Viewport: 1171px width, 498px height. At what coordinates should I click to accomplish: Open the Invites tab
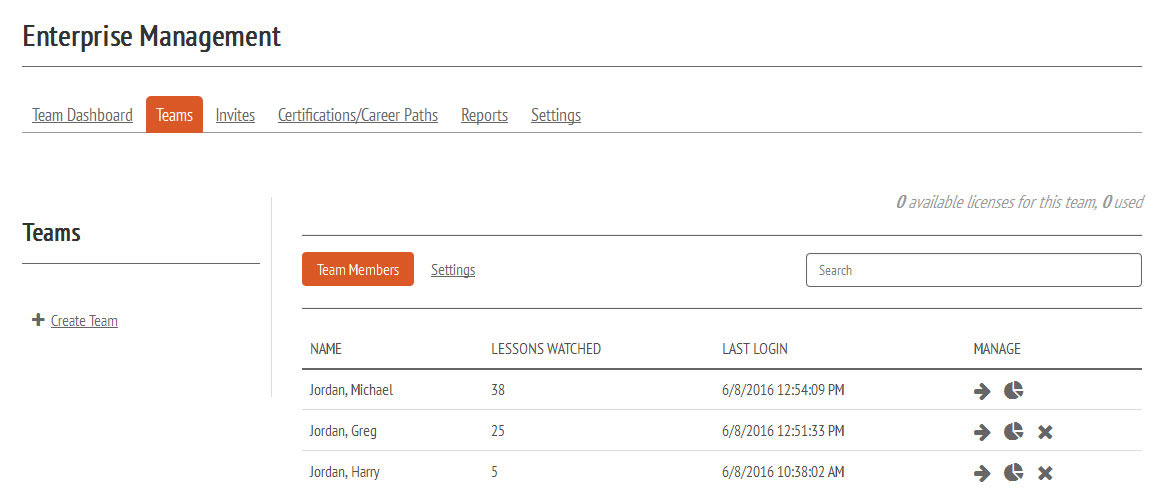coord(235,115)
